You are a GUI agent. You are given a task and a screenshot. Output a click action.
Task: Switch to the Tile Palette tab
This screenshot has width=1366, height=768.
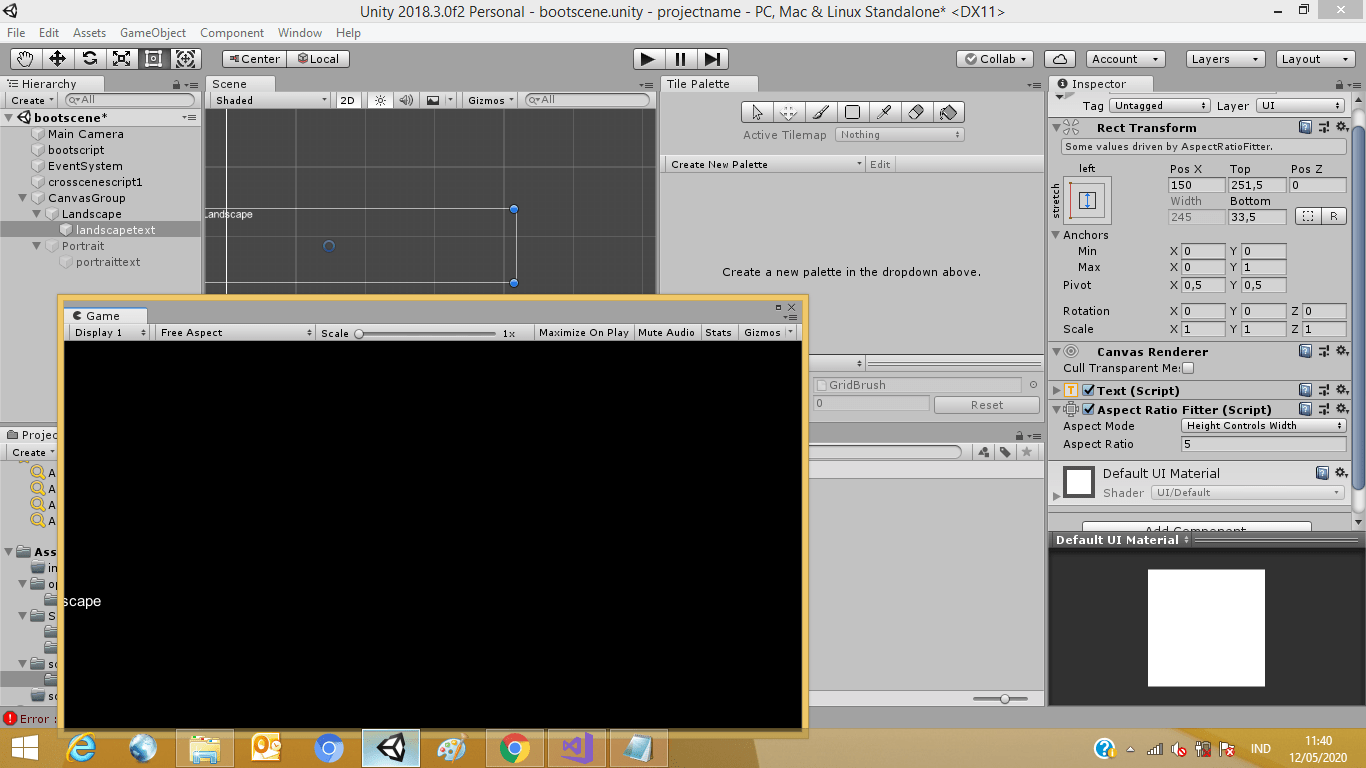(698, 84)
